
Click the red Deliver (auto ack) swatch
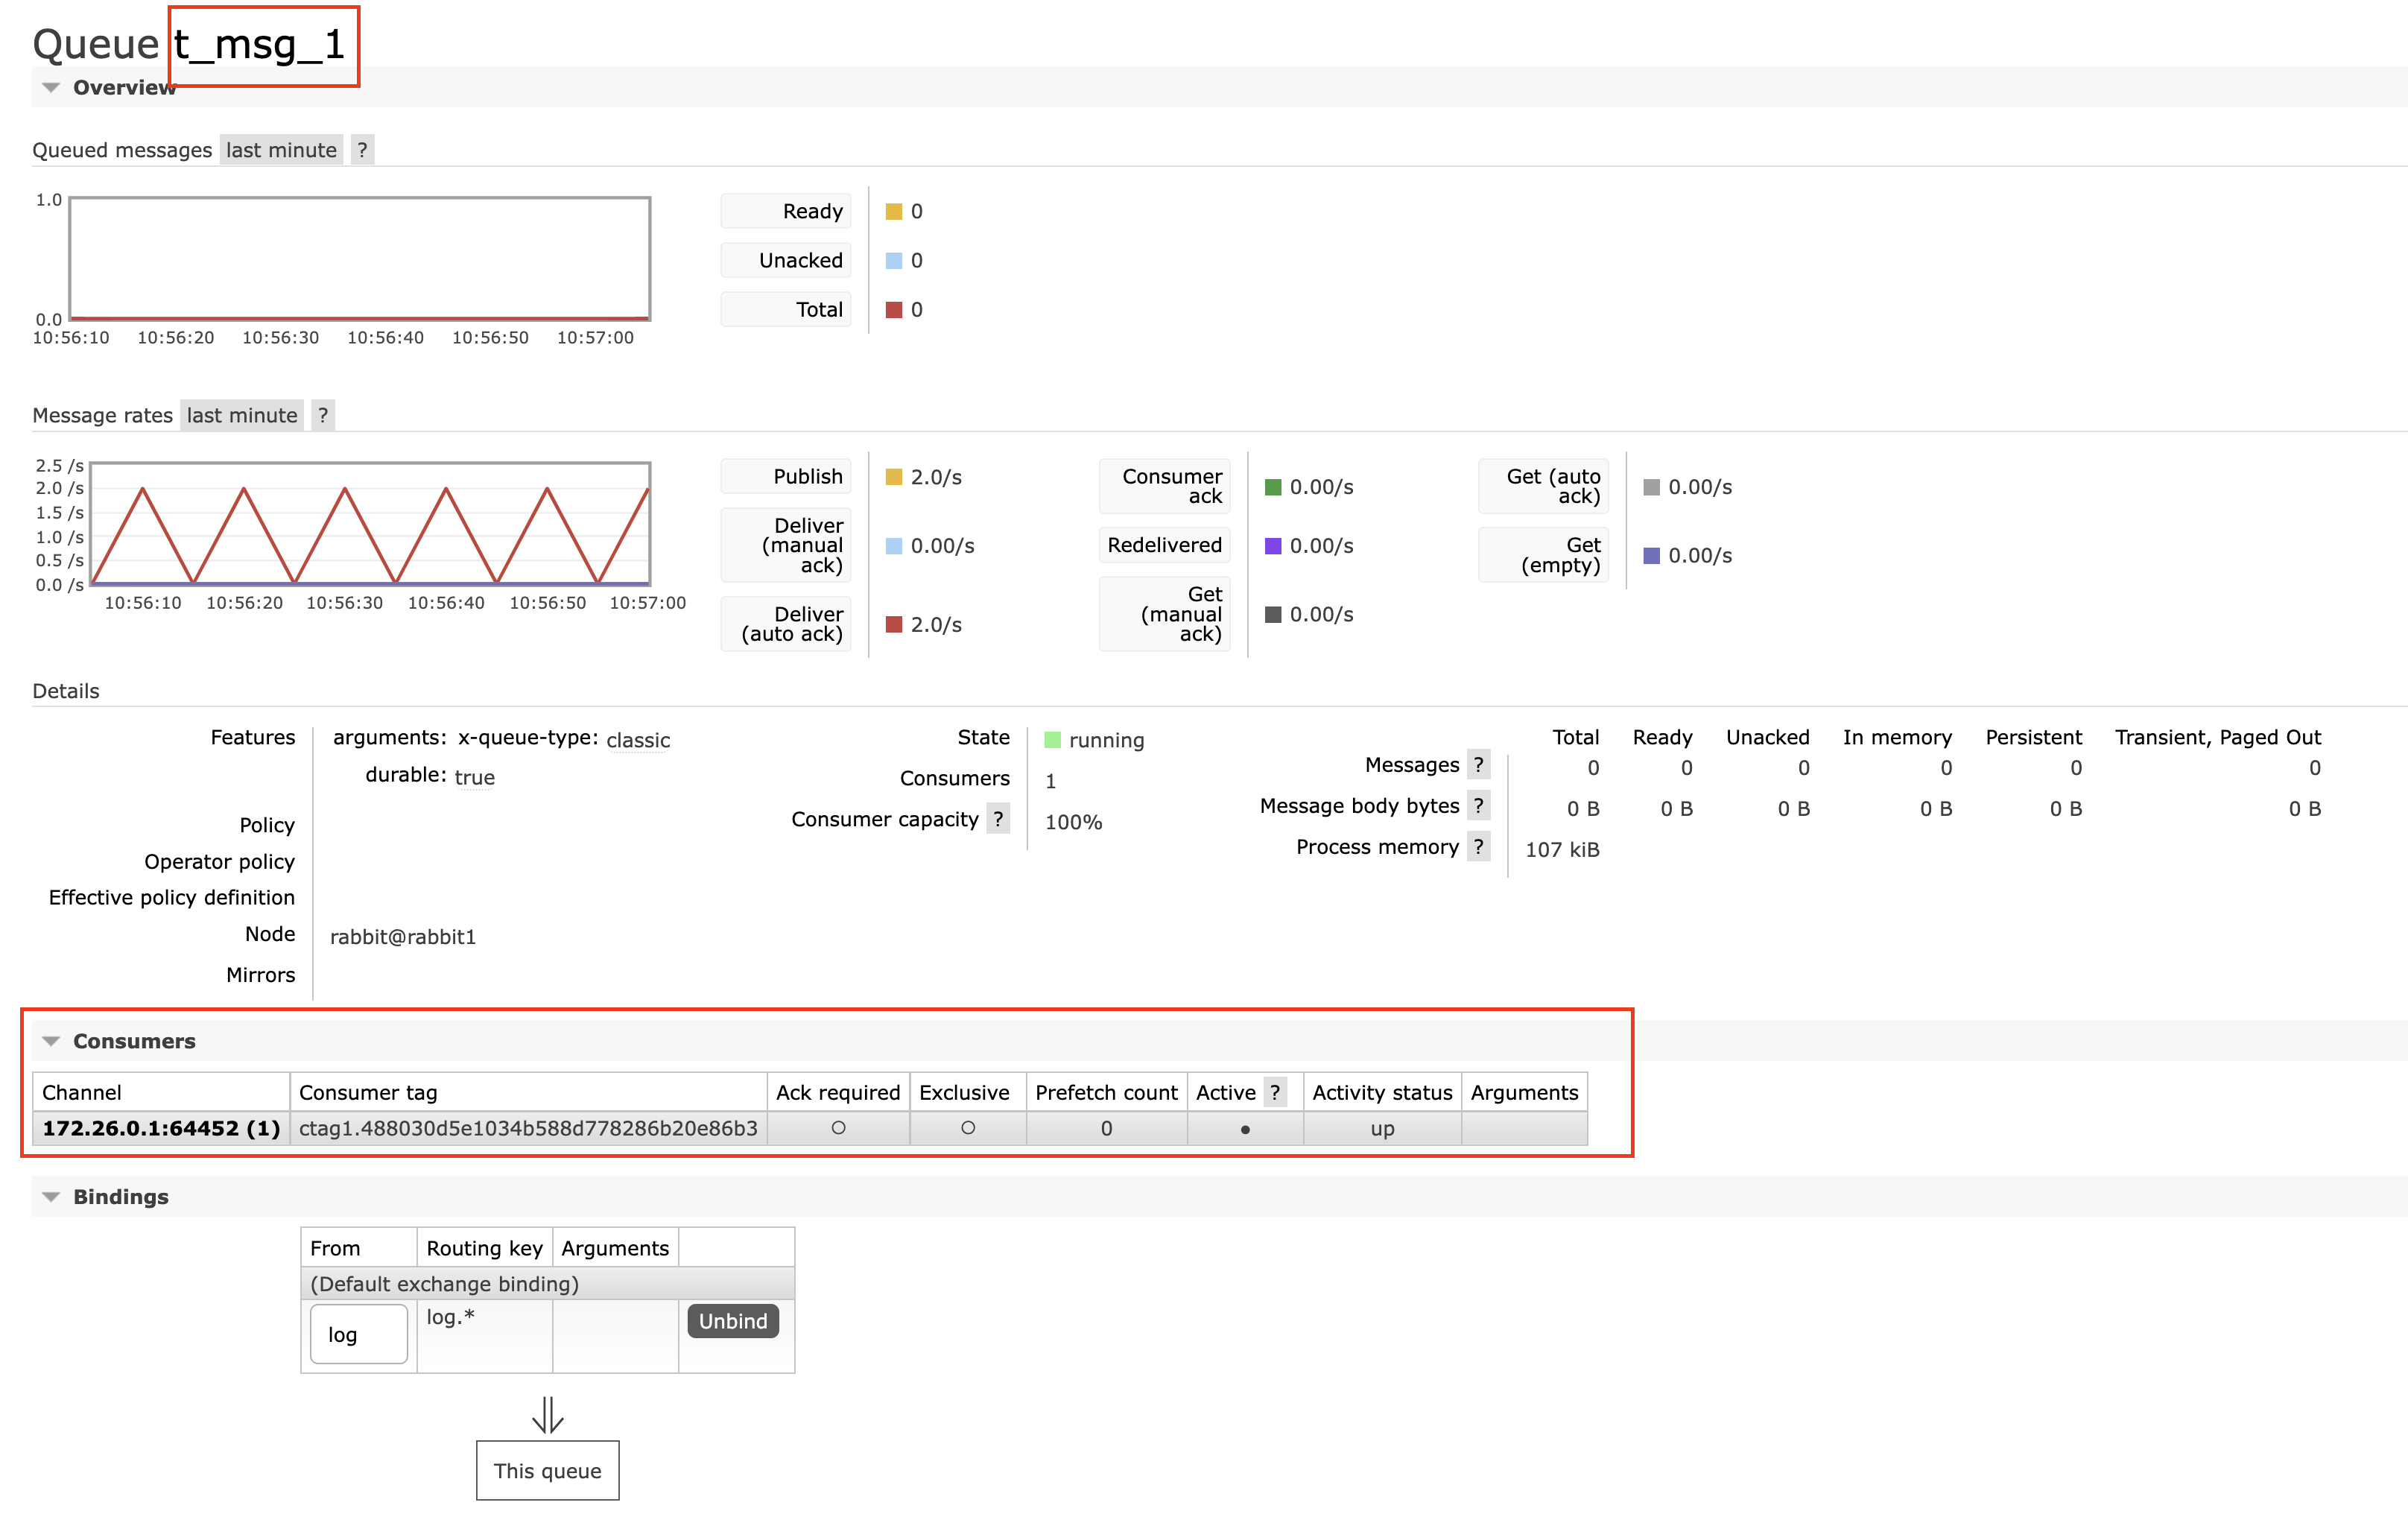click(894, 625)
